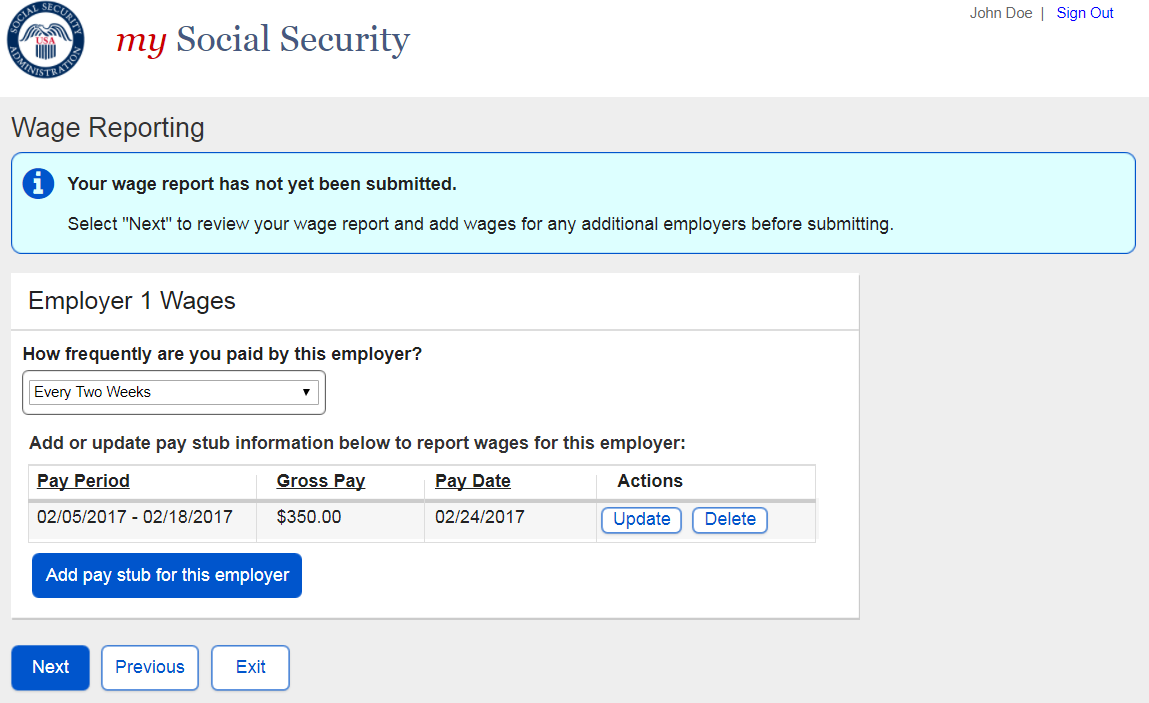Sort by Pay Date column header

pos(473,481)
